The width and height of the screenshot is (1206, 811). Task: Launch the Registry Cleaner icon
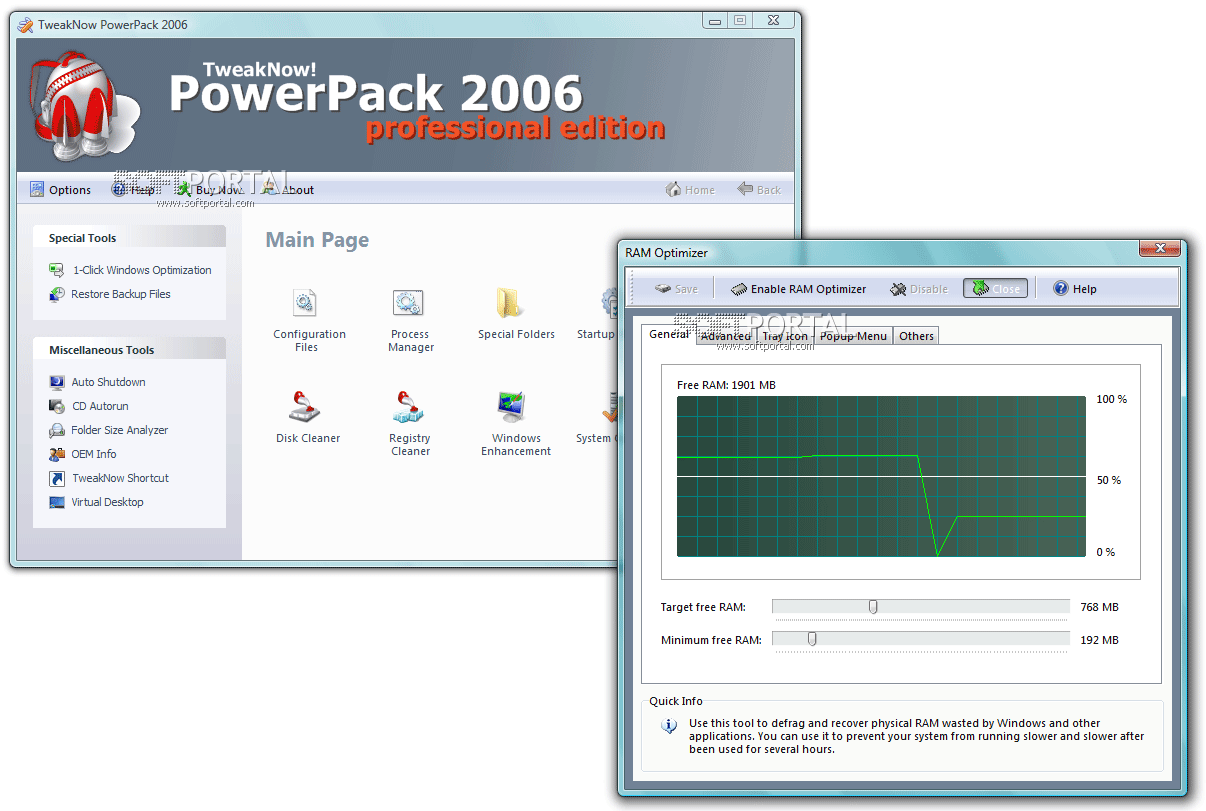pos(409,407)
